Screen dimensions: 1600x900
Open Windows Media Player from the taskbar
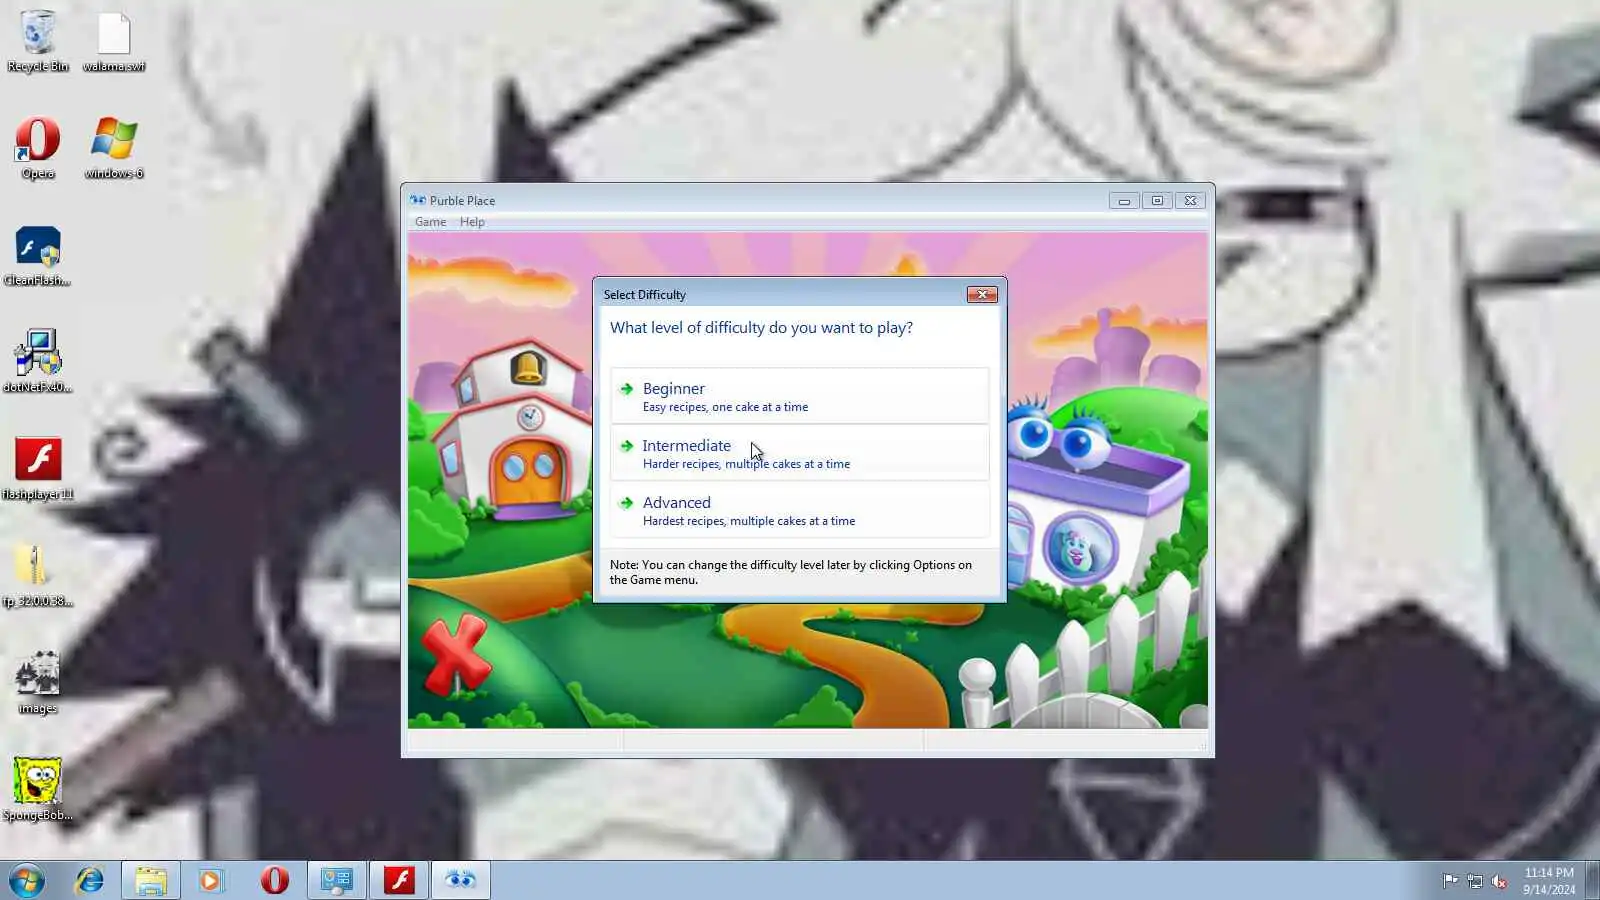point(211,880)
